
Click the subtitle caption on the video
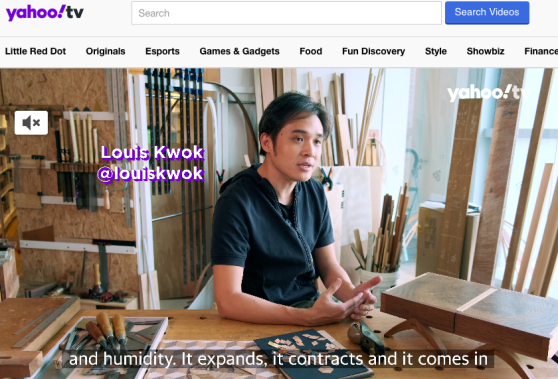pyautogui.click(x=278, y=359)
